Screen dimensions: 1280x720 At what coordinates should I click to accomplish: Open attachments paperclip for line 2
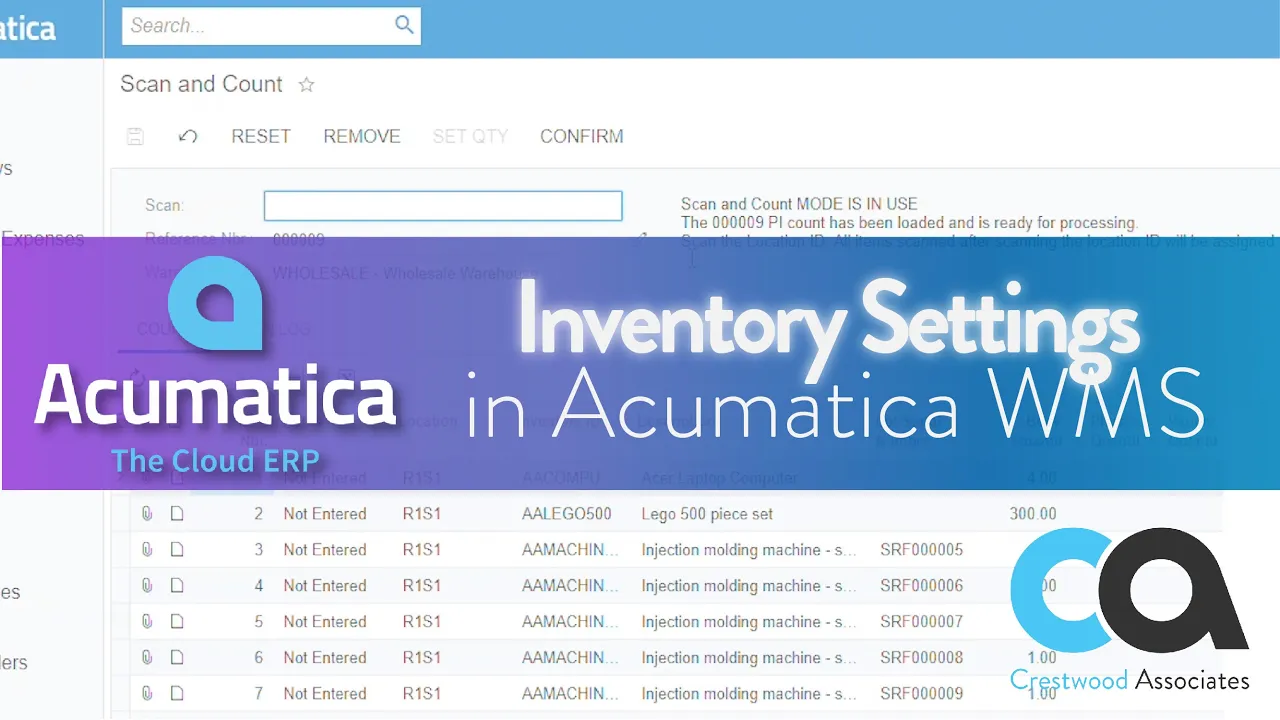pyautogui.click(x=147, y=514)
